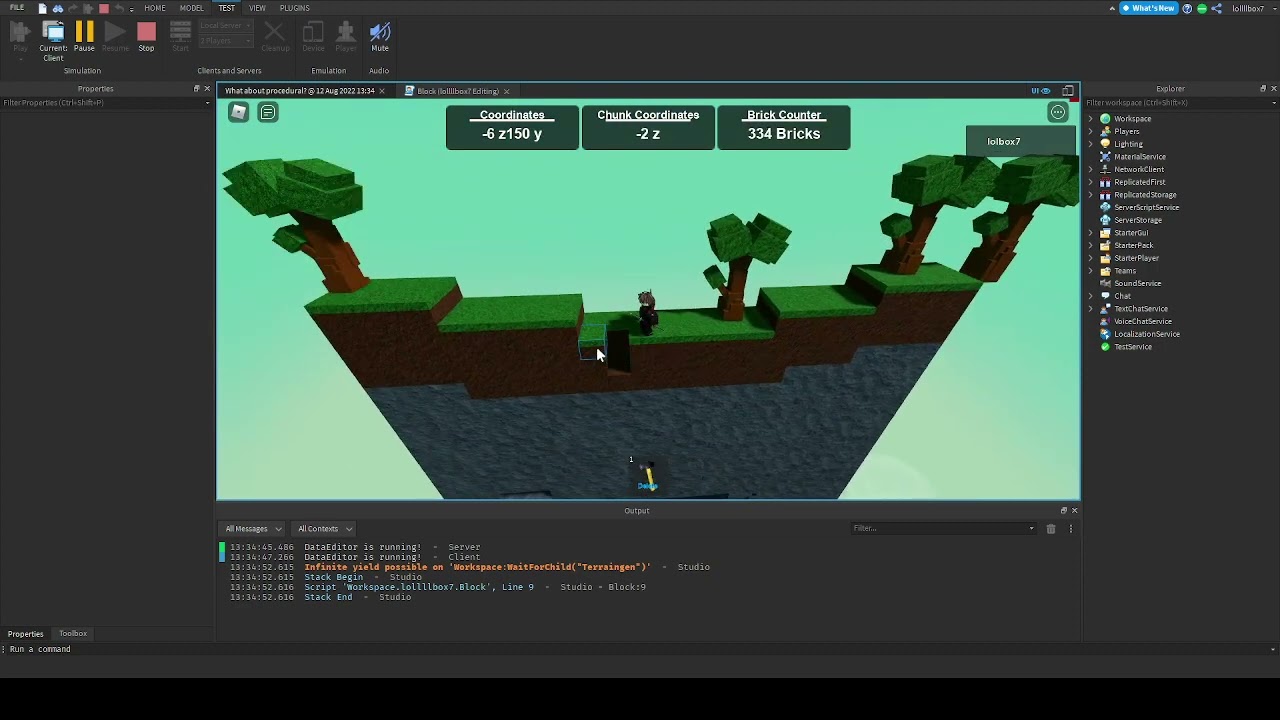
Task: Close the Block script tab
Action: point(506,91)
